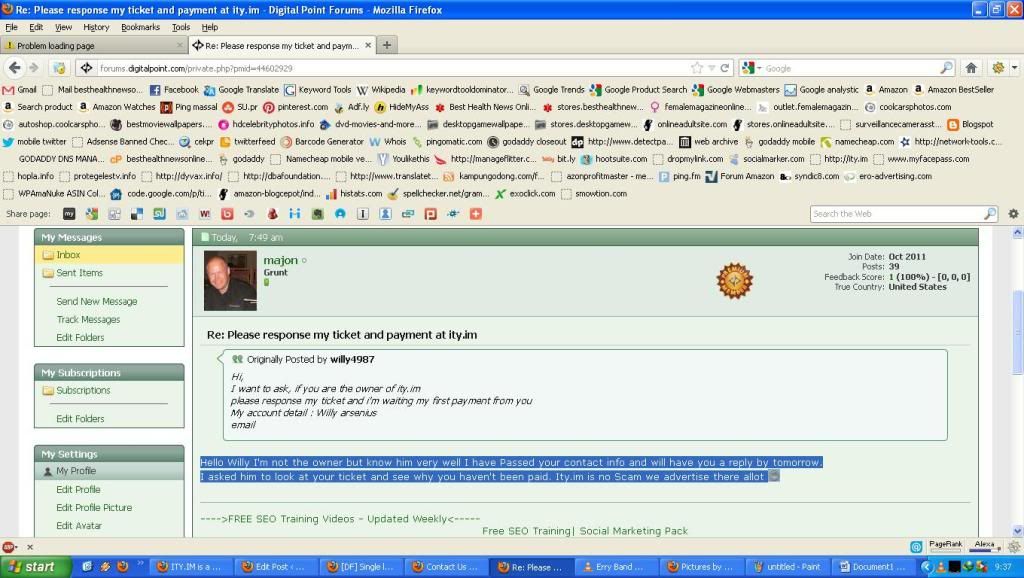This screenshot has width=1024, height=578.
Task: Click the Forward navigation arrow
Action: coord(34,68)
